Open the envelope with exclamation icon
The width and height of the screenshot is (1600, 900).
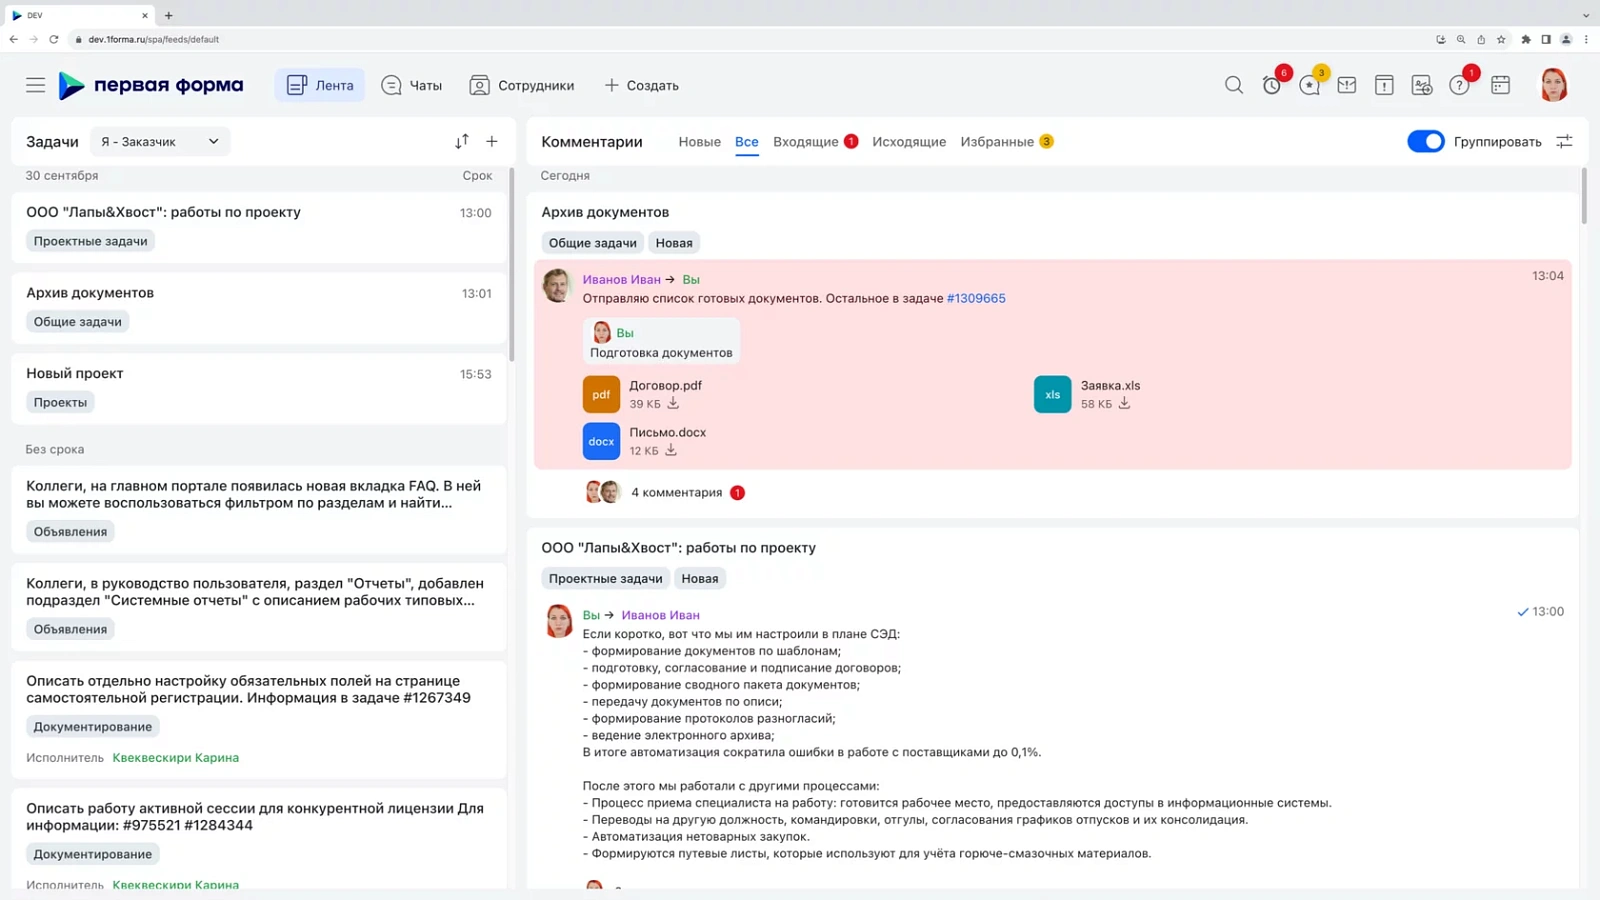pyautogui.click(x=1347, y=85)
